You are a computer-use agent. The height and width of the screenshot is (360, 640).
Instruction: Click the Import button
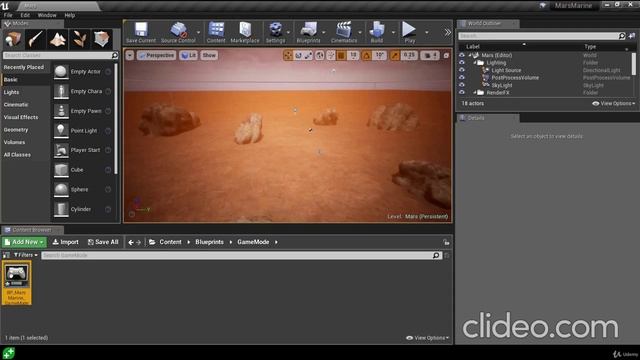tap(65, 242)
